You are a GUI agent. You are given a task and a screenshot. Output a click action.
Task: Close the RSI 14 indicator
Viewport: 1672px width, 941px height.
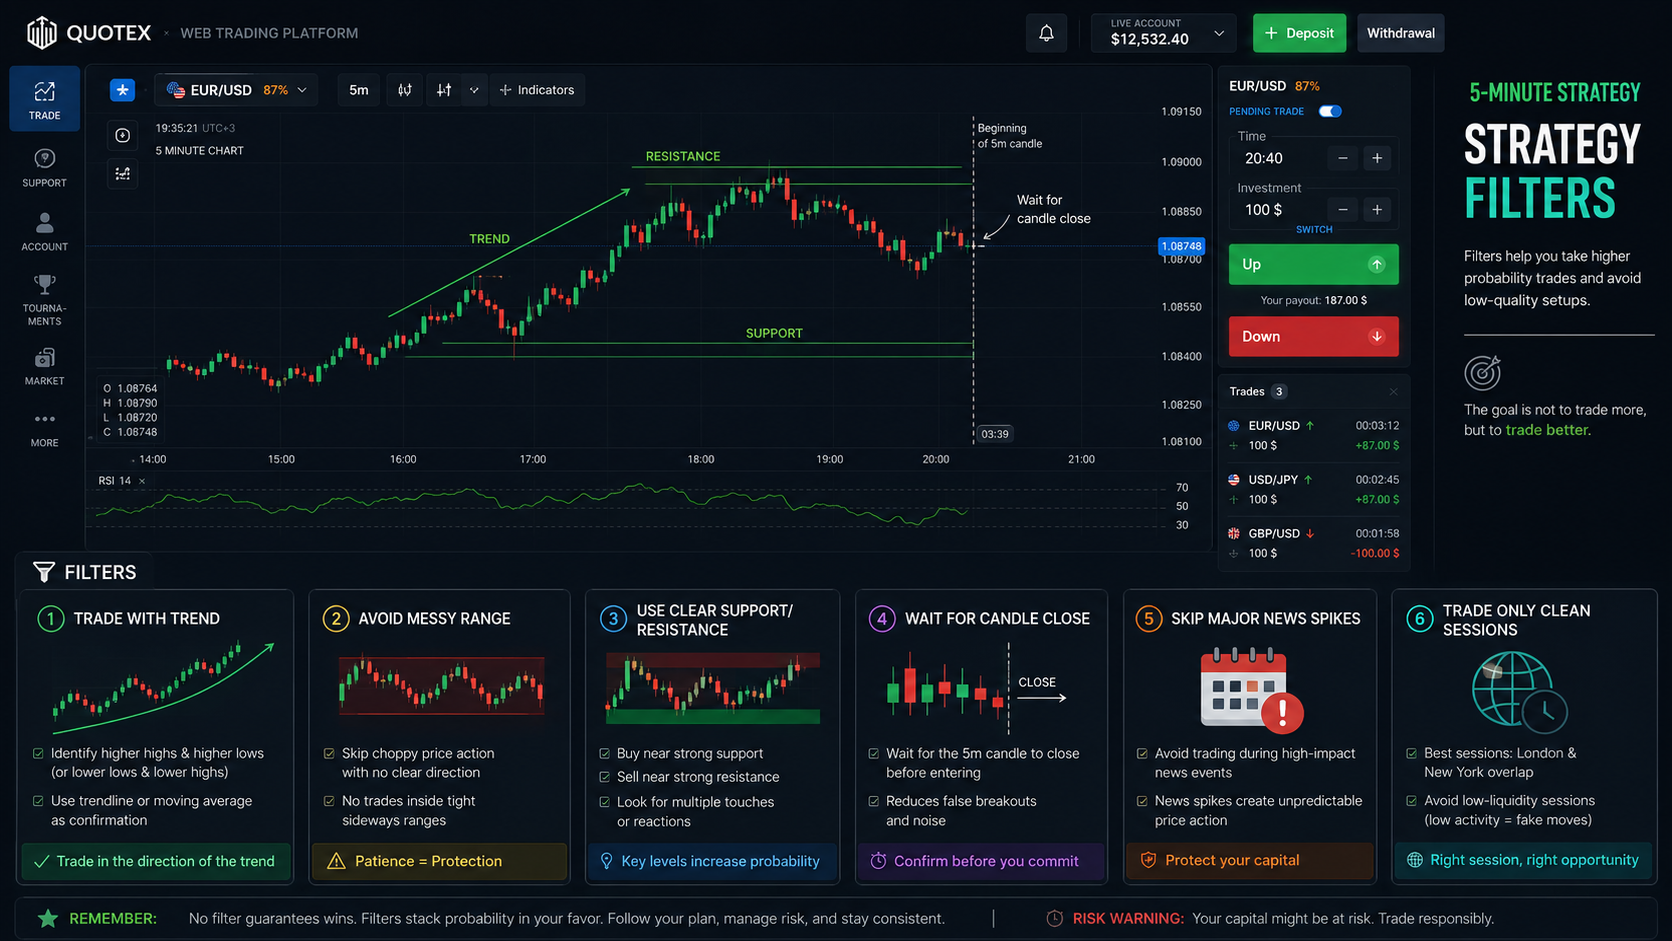(x=142, y=481)
